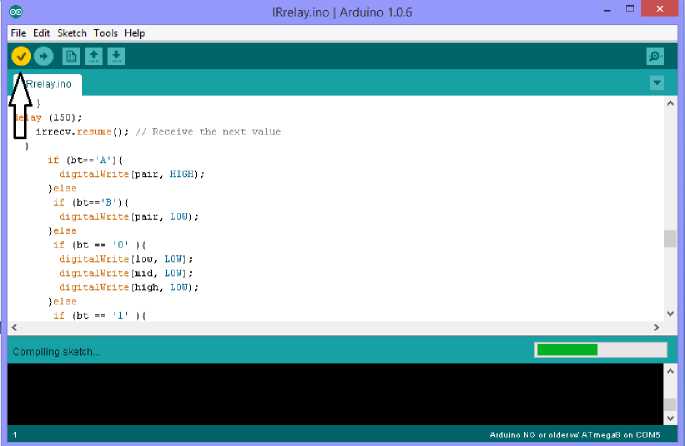
Task: Open the Edit menu
Action: 42,33
